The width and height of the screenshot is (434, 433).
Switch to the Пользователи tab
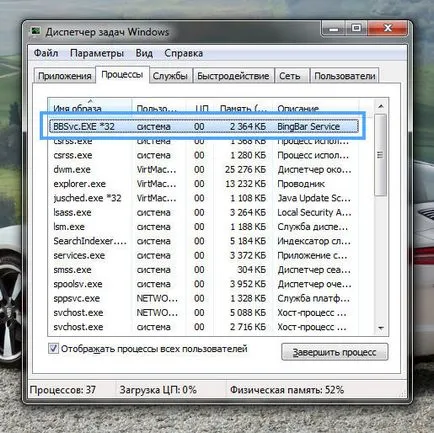345,76
